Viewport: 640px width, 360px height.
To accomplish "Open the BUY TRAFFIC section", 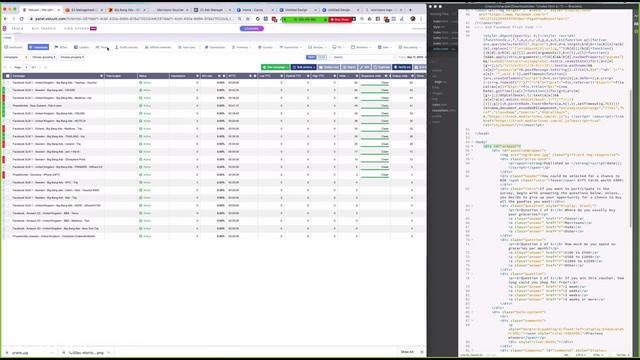I will pyautogui.click(x=44, y=29).
